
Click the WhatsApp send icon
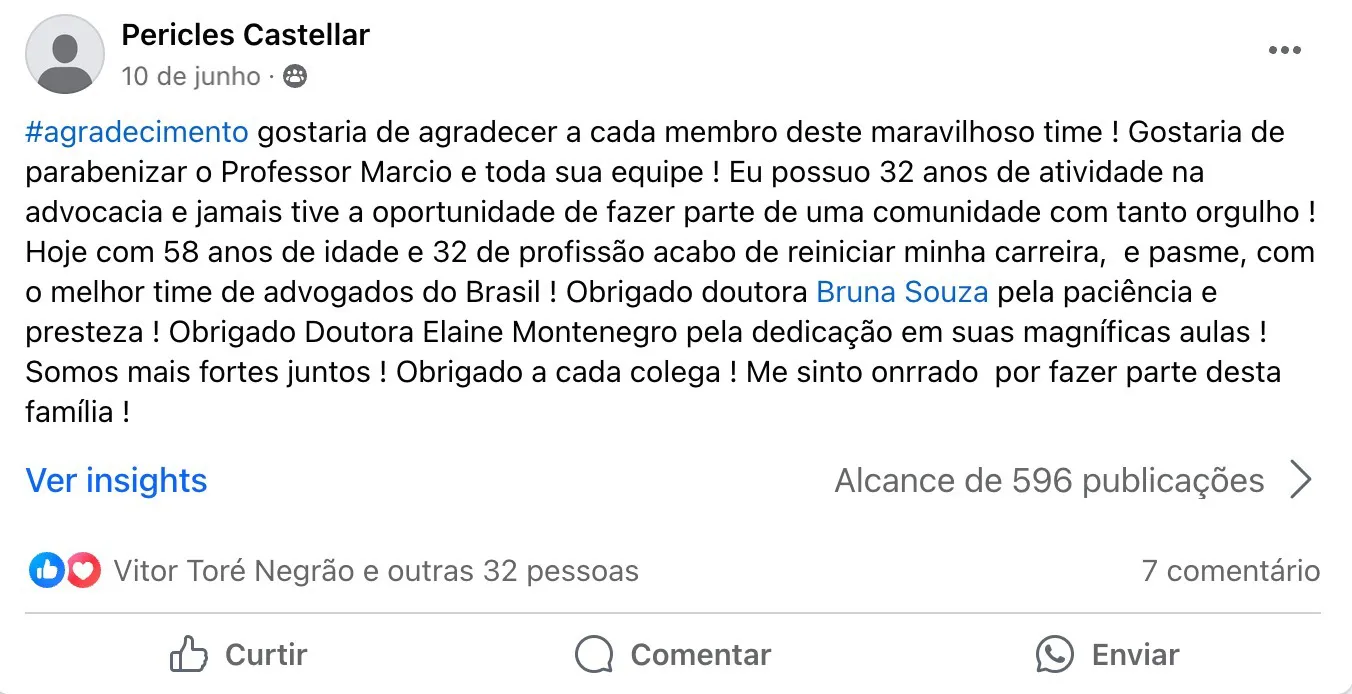click(x=1054, y=655)
